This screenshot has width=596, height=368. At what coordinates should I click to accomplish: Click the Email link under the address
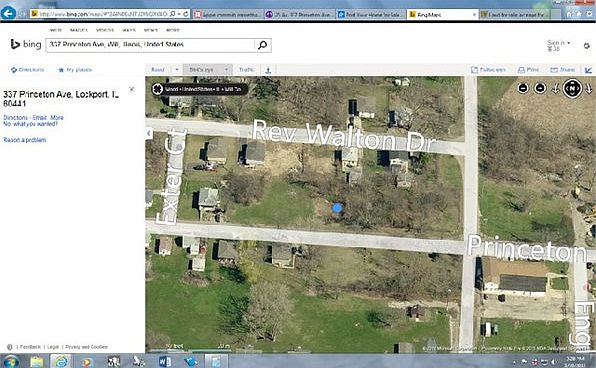(40, 117)
